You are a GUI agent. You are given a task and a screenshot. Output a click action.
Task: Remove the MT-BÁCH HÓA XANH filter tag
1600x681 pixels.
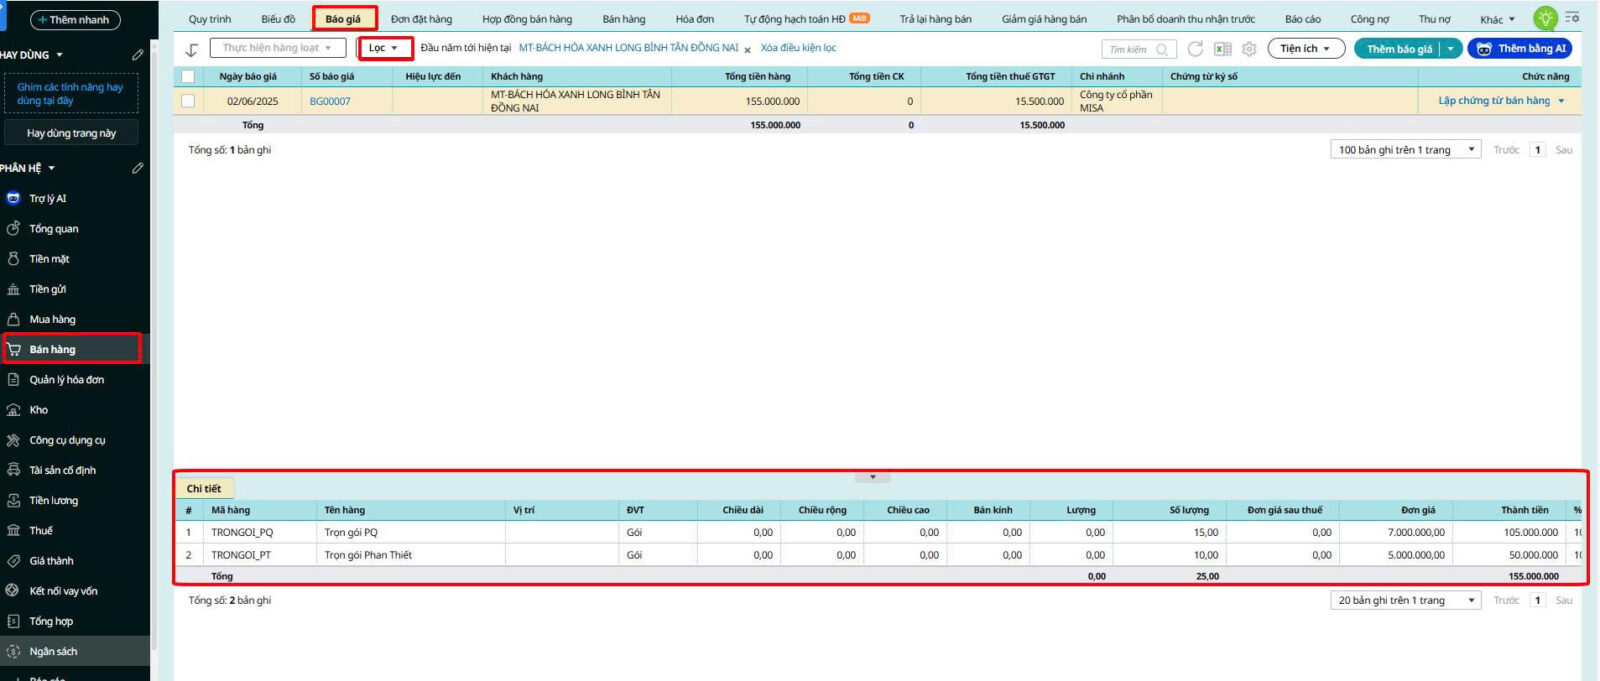(x=747, y=49)
